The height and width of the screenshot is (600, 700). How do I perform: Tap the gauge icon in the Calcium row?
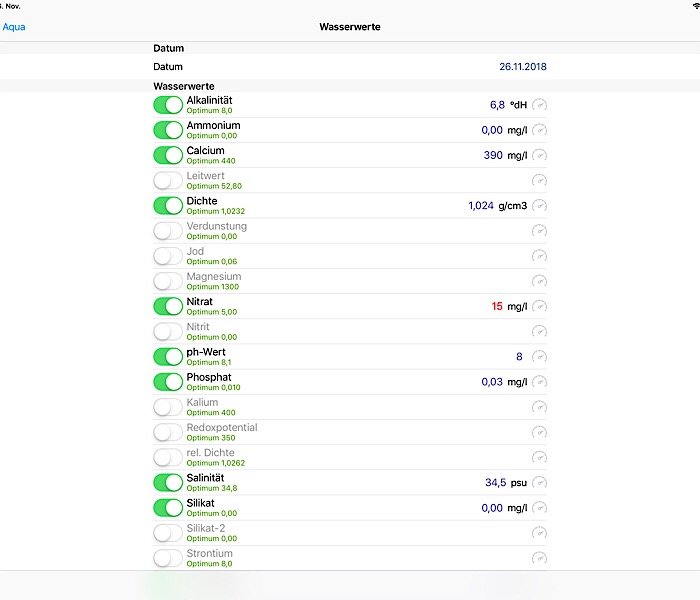[x=540, y=155]
